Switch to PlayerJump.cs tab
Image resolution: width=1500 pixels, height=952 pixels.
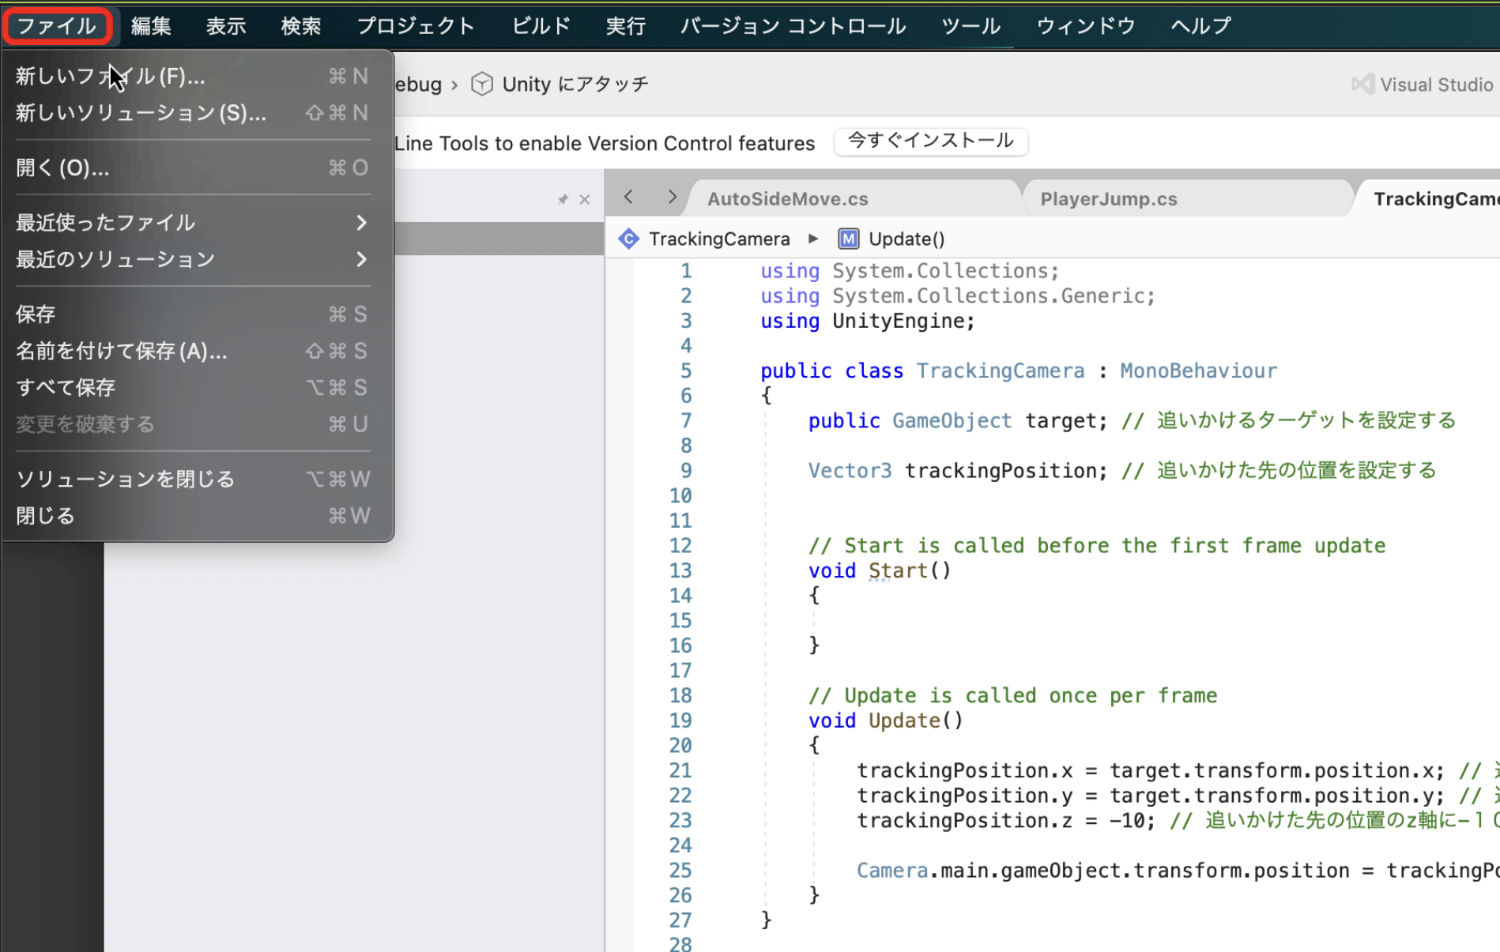click(x=1109, y=198)
